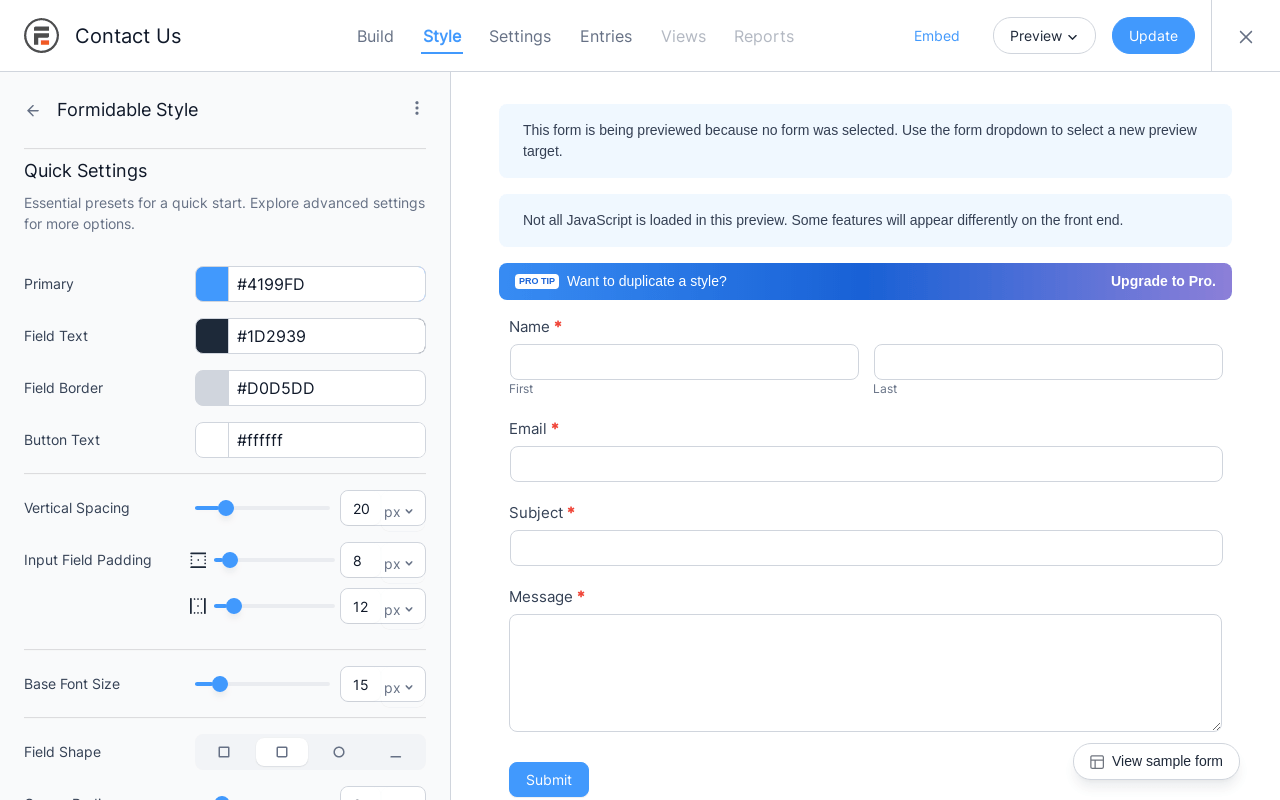Image resolution: width=1280 pixels, height=800 pixels.
Task: Open Base Font Size unit dropdown
Action: [x=399, y=688]
